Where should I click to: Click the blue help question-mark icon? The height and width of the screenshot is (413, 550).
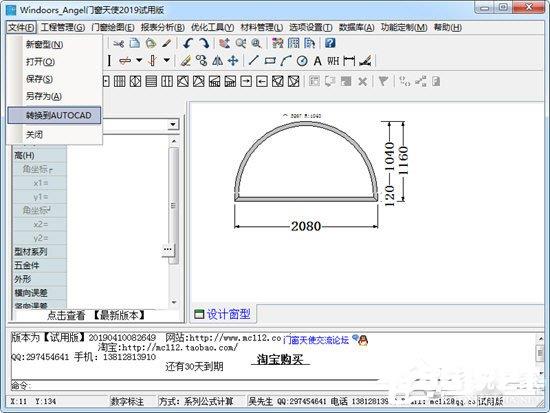[x=330, y=43]
